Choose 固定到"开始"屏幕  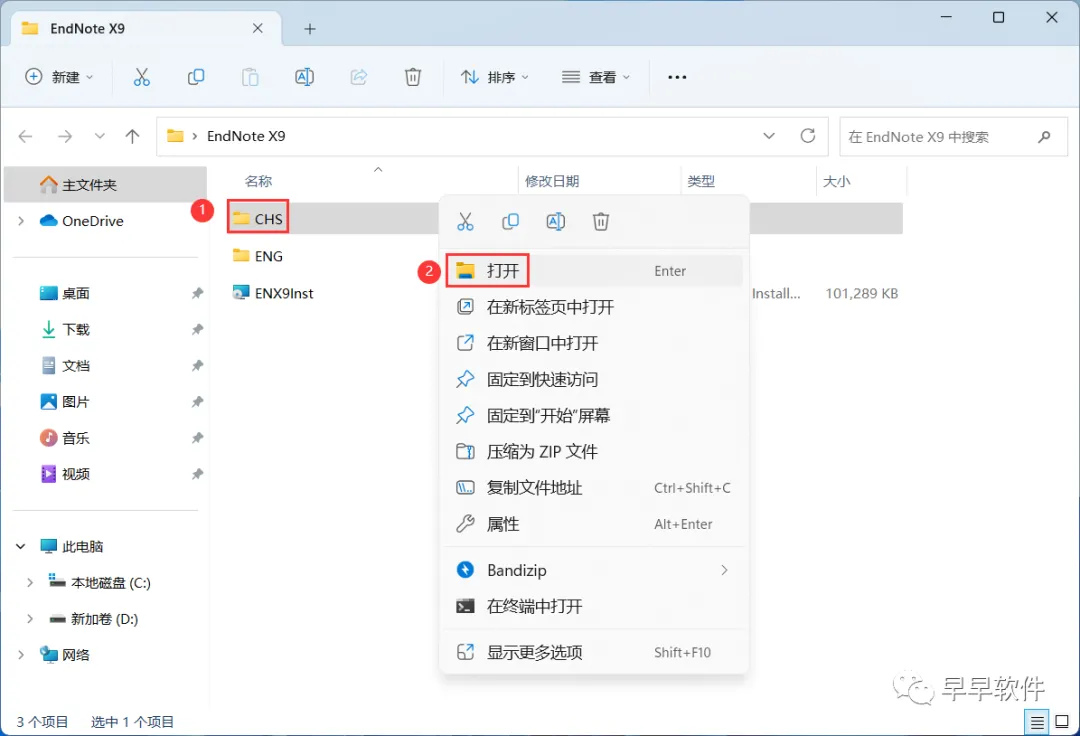click(x=594, y=415)
